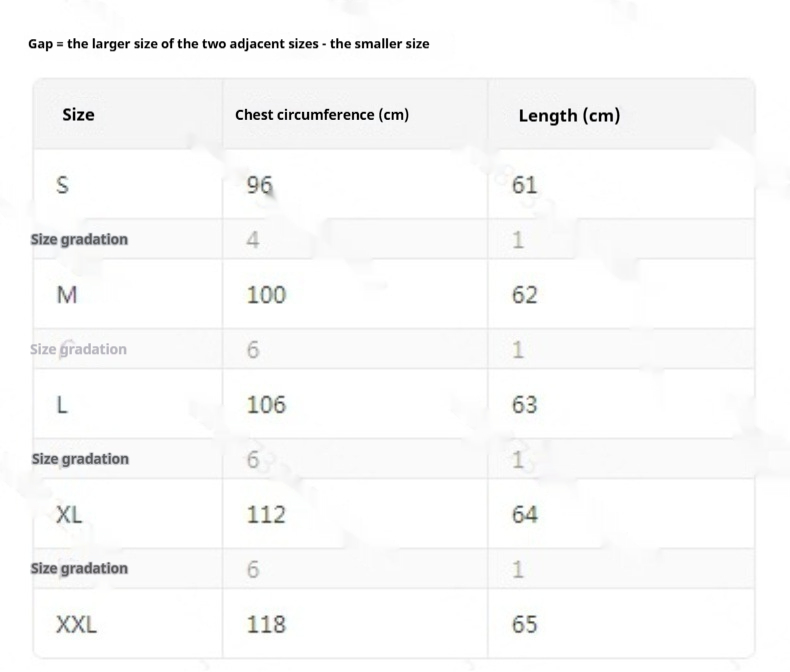Viewport: 790px width, 672px height.
Task: Click chest value 112
Action: [x=266, y=515]
